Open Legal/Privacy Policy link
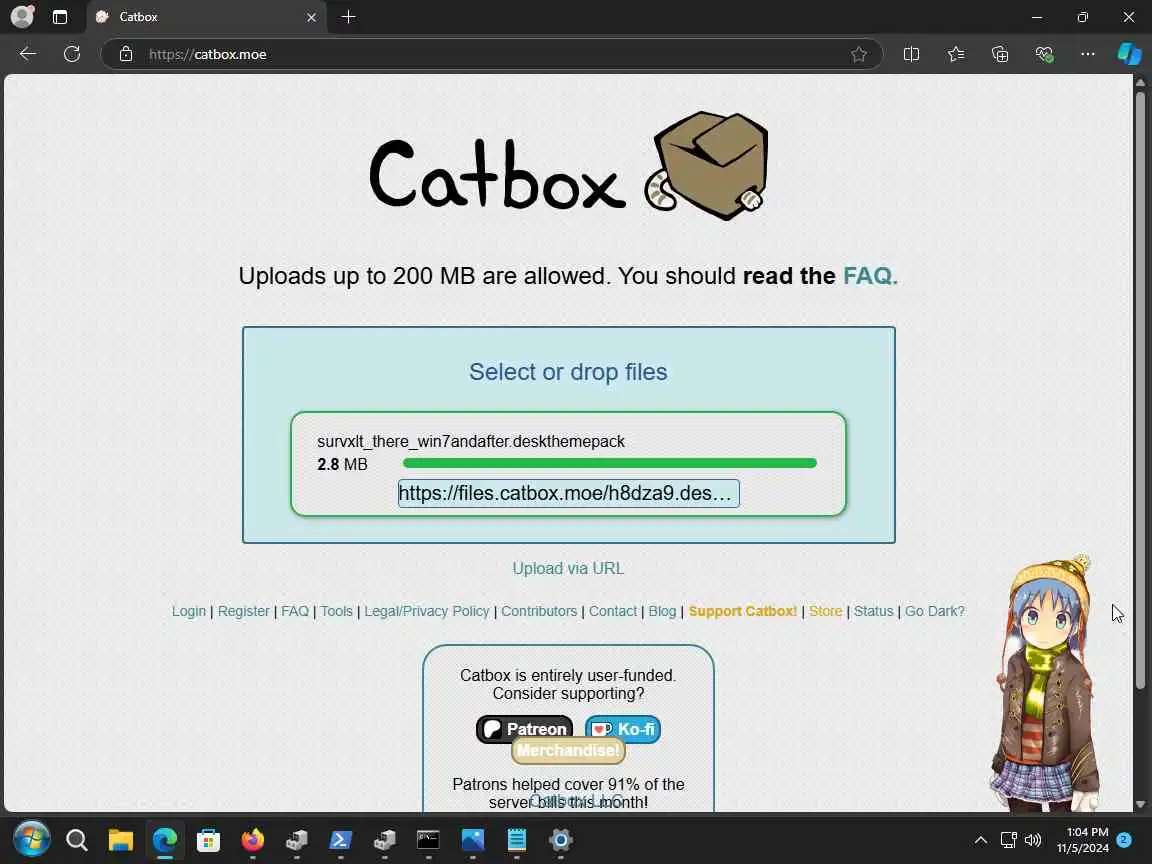 pos(427,611)
